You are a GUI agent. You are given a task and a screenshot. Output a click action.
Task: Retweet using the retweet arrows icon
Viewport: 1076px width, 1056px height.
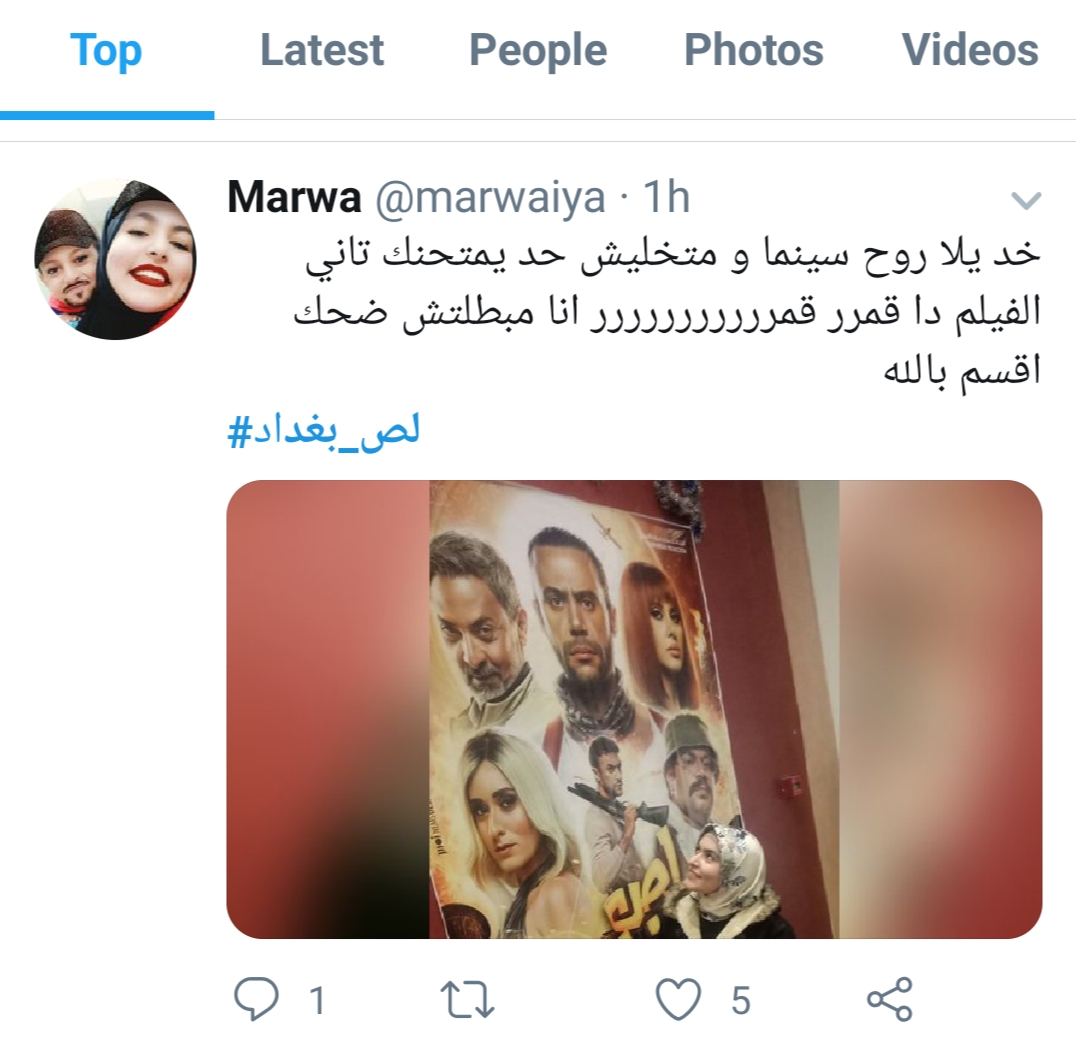click(467, 1000)
